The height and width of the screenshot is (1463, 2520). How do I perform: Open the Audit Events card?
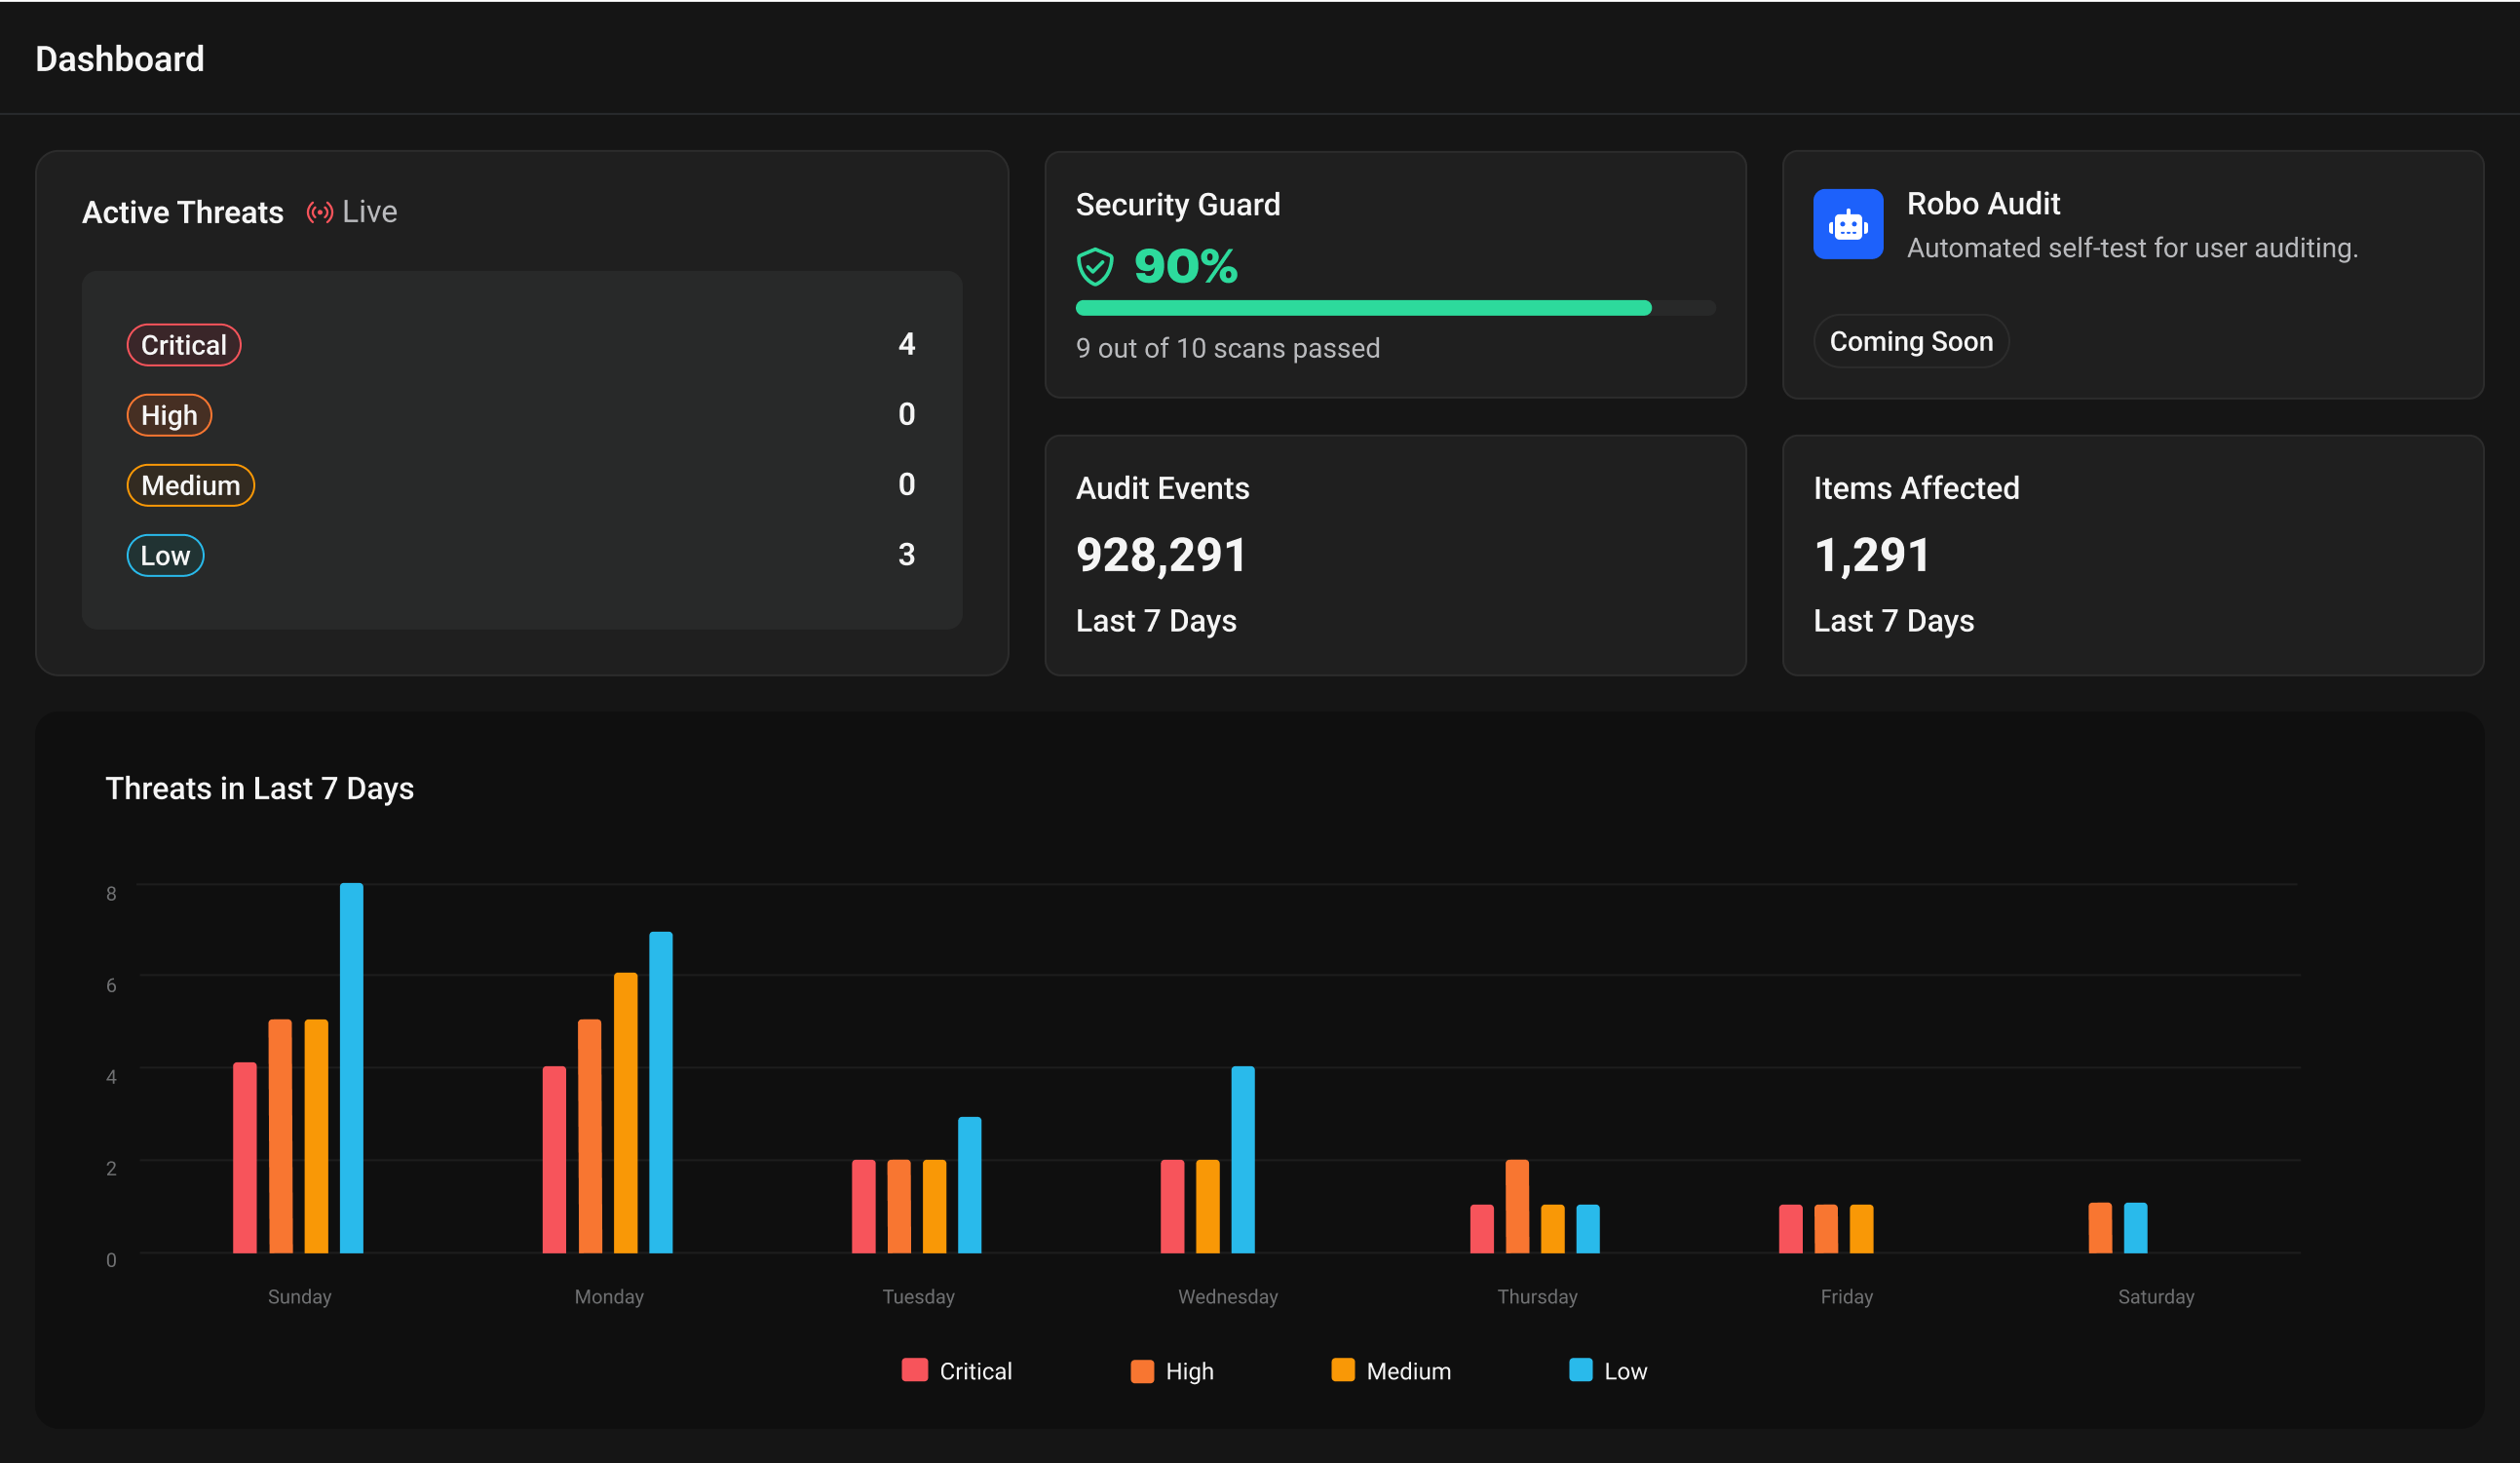[x=1394, y=554]
